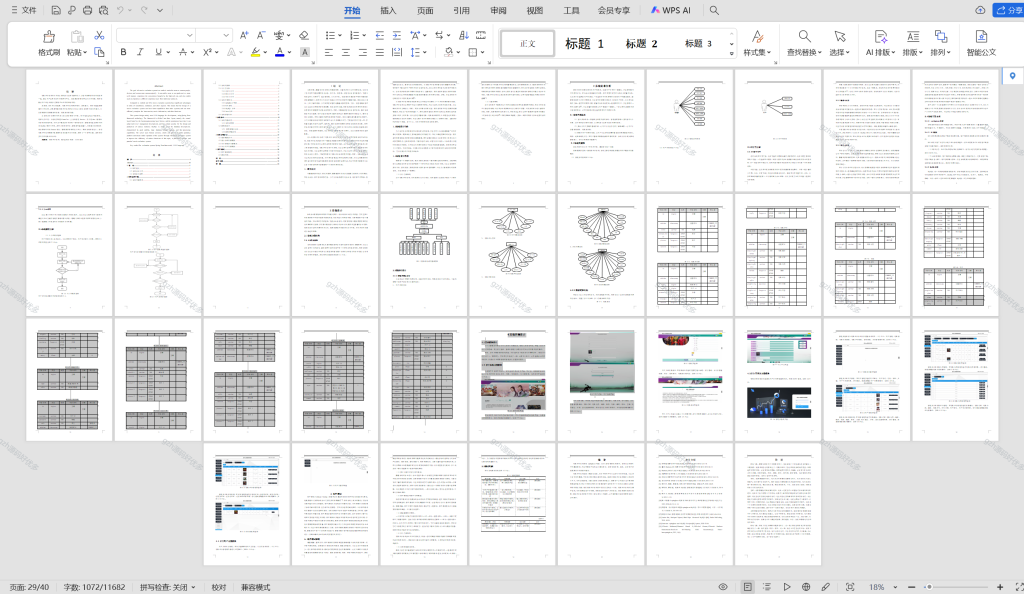Screen dimensions: 1024x594
Task: Click the full screen icon in status bar
Action: pos(1019,587)
